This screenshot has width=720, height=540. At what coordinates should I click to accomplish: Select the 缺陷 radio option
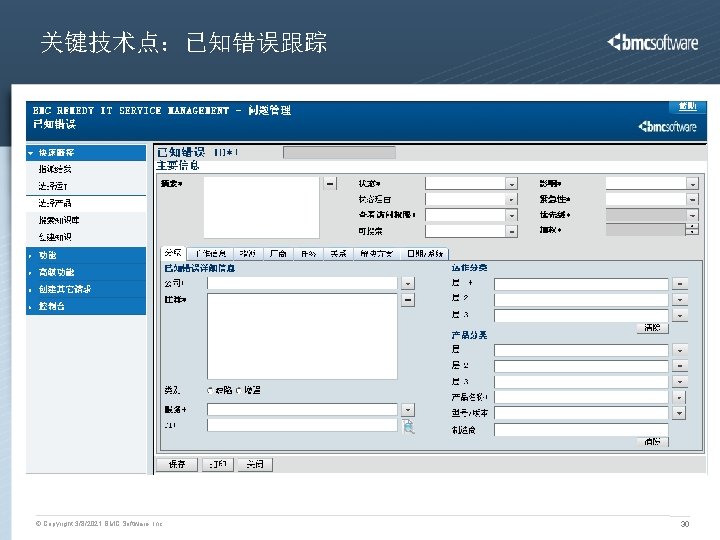[210, 390]
